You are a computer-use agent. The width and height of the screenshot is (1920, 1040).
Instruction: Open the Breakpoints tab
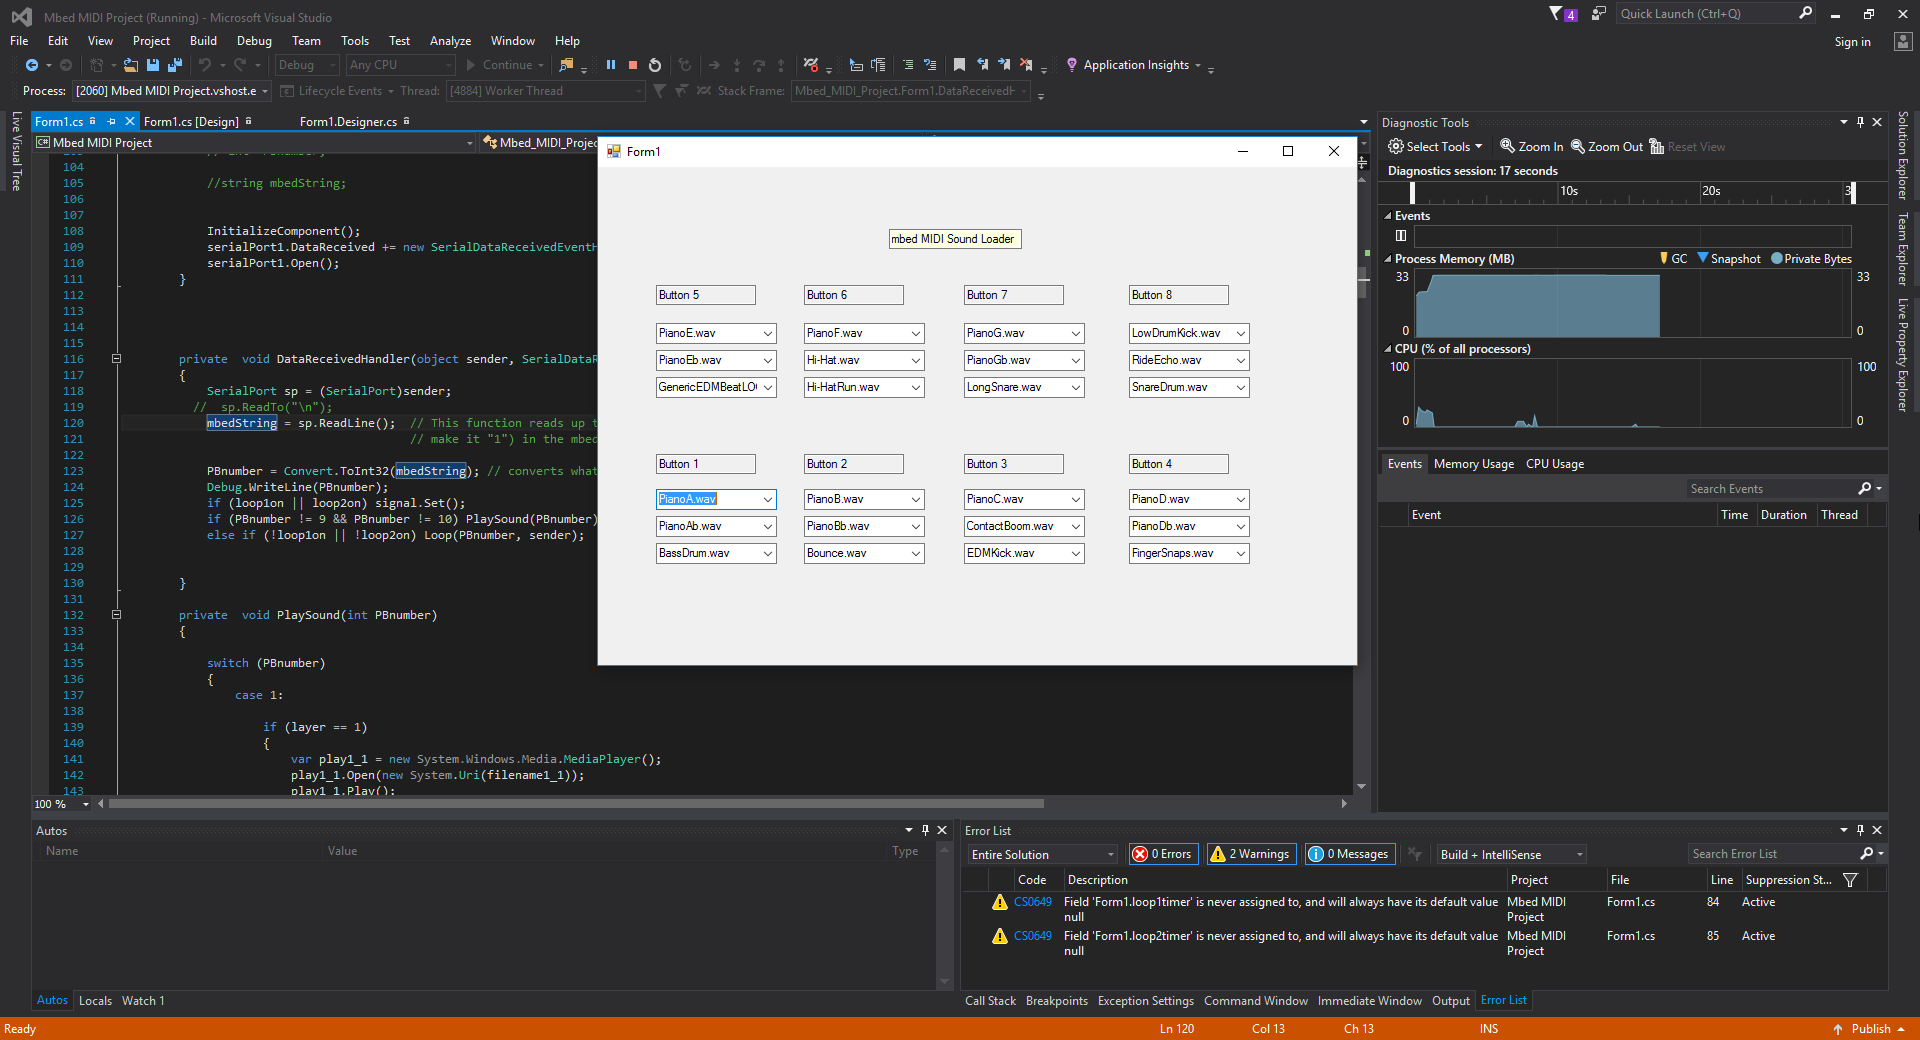[x=1056, y=1001]
